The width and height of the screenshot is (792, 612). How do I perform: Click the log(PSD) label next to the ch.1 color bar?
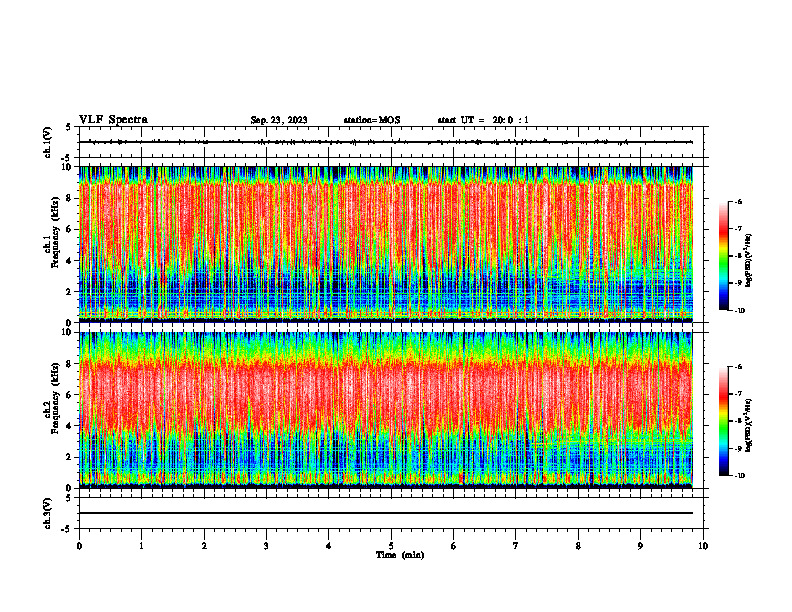tap(749, 261)
